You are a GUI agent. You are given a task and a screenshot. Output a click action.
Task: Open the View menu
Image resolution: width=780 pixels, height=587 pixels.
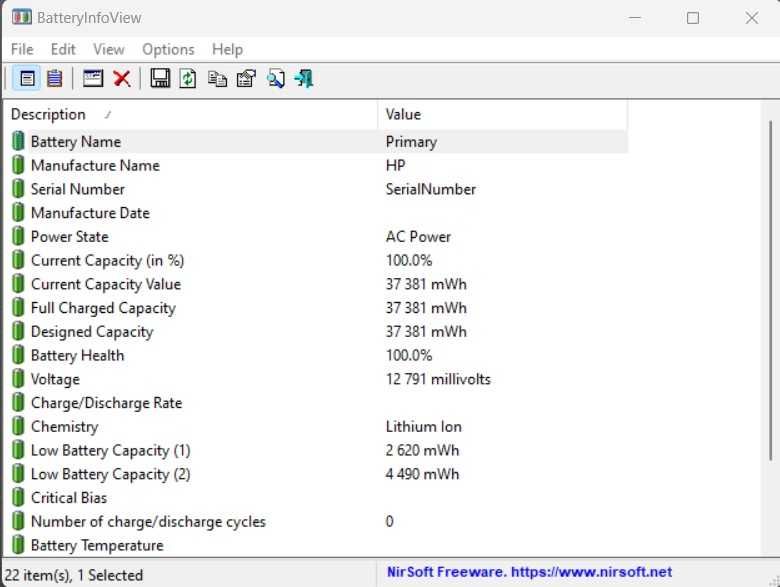[108, 49]
